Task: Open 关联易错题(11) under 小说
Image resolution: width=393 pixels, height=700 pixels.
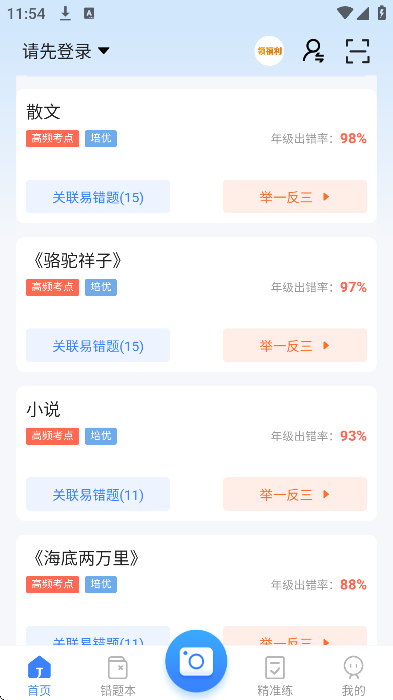Action: click(x=98, y=494)
